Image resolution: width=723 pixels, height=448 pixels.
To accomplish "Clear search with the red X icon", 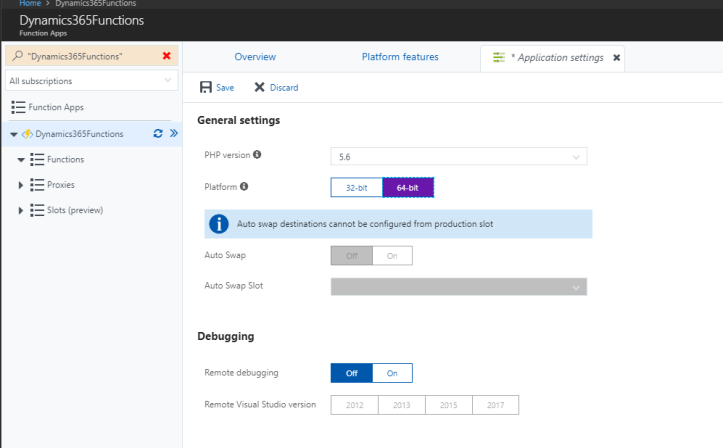I will click(x=166, y=56).
